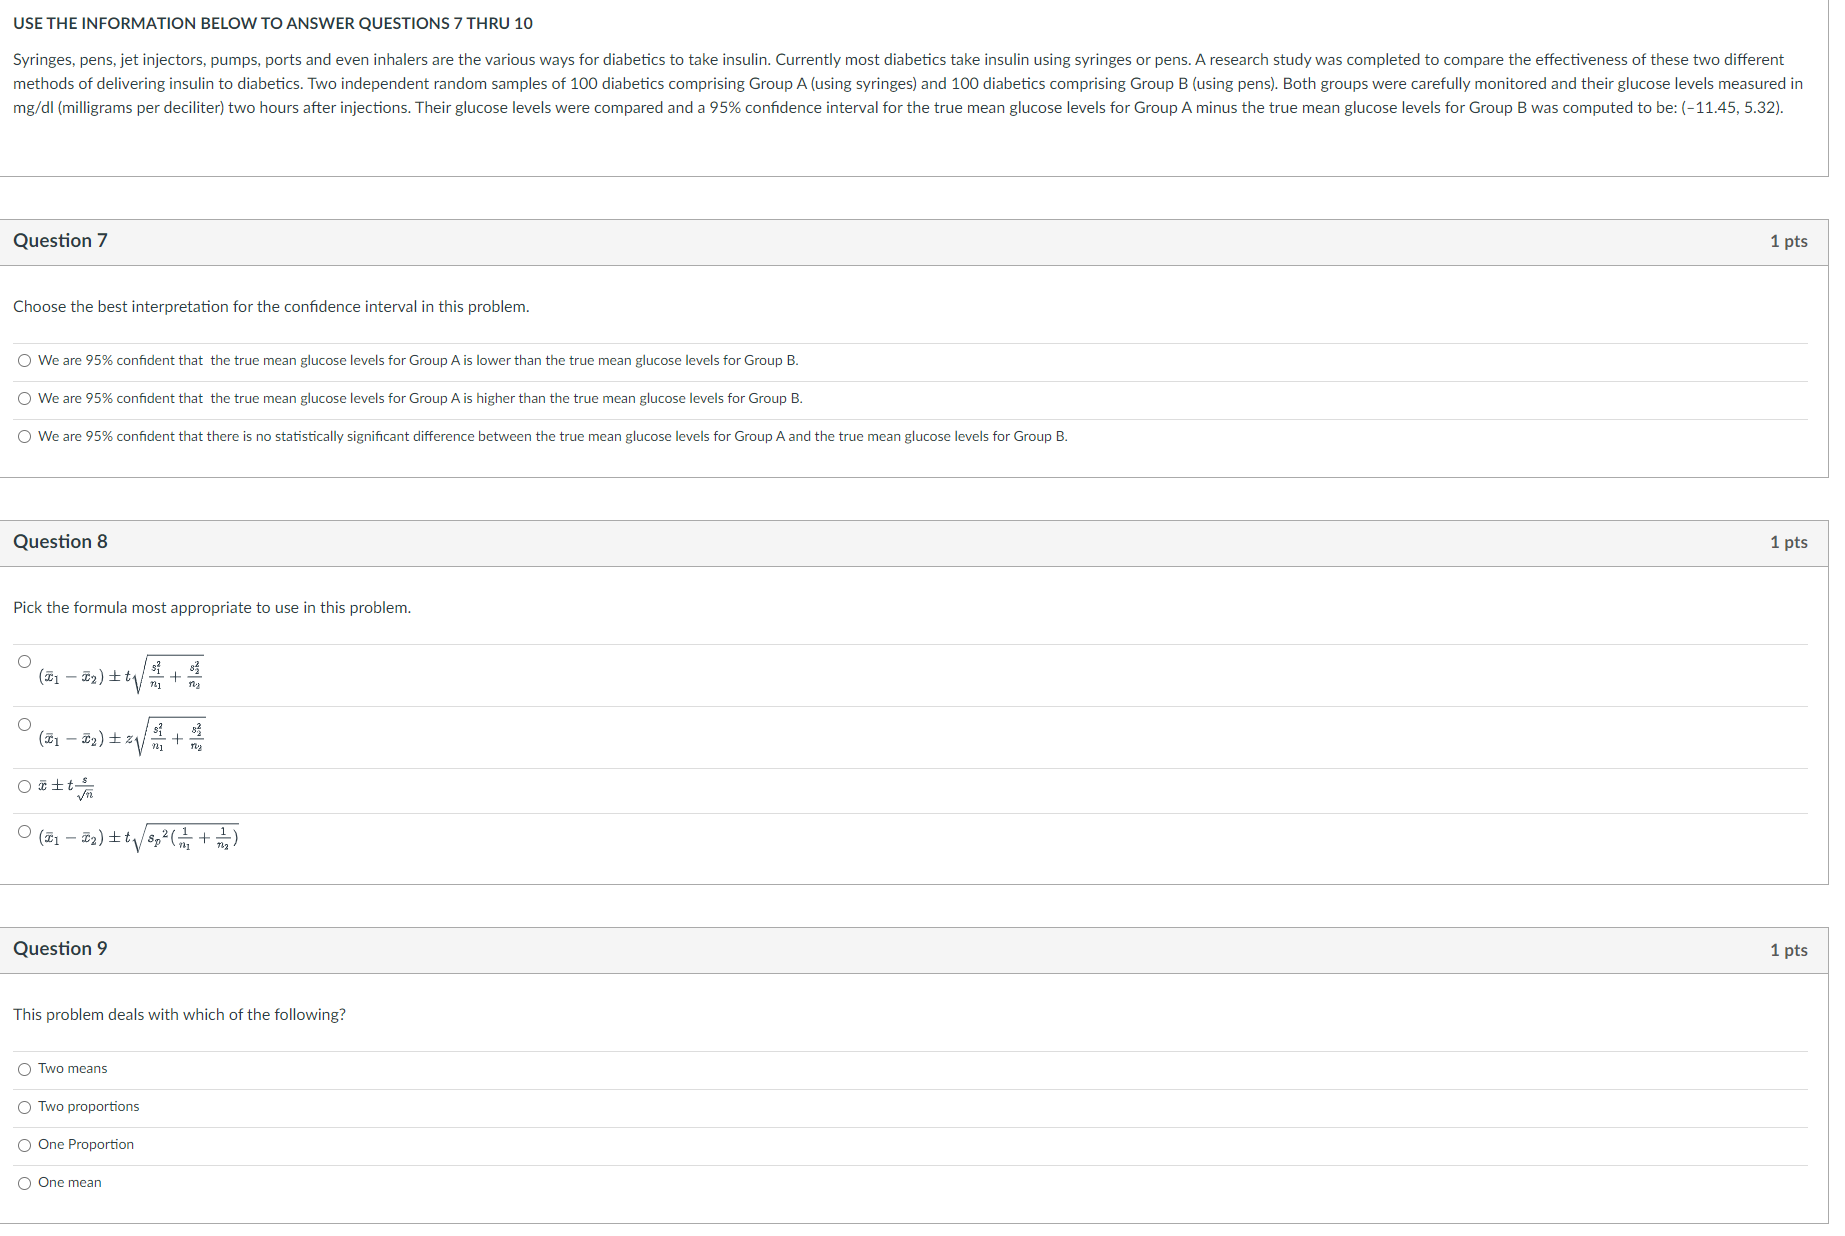Click 'Pick the formula most appropriate' prompt
The width and height of the screenshot is (1845, 1236).
[x=212, y=608]
